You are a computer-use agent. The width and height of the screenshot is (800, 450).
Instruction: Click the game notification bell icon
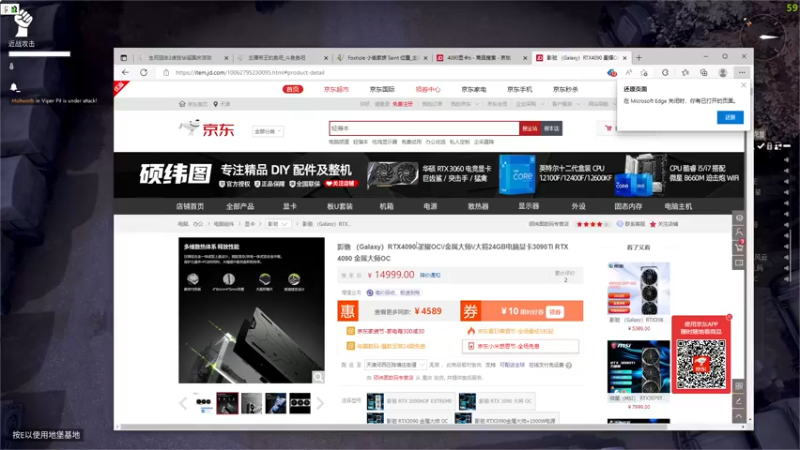click(14, 88)
